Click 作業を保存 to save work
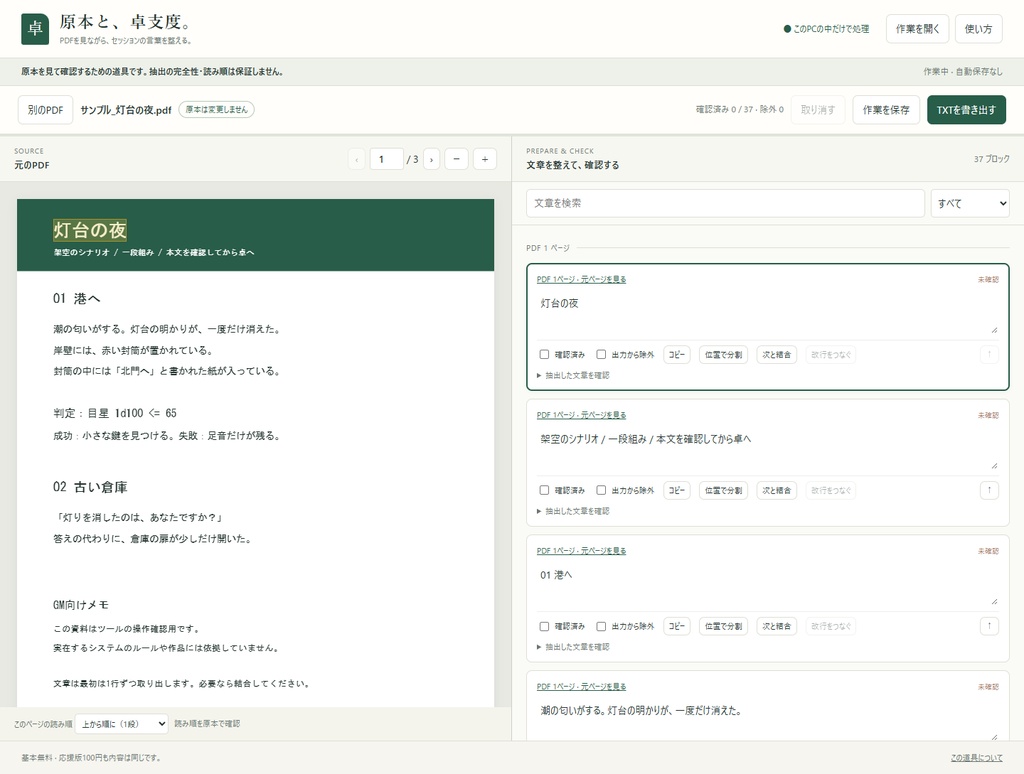The image size is (1024, 774). tap(886, 110)
